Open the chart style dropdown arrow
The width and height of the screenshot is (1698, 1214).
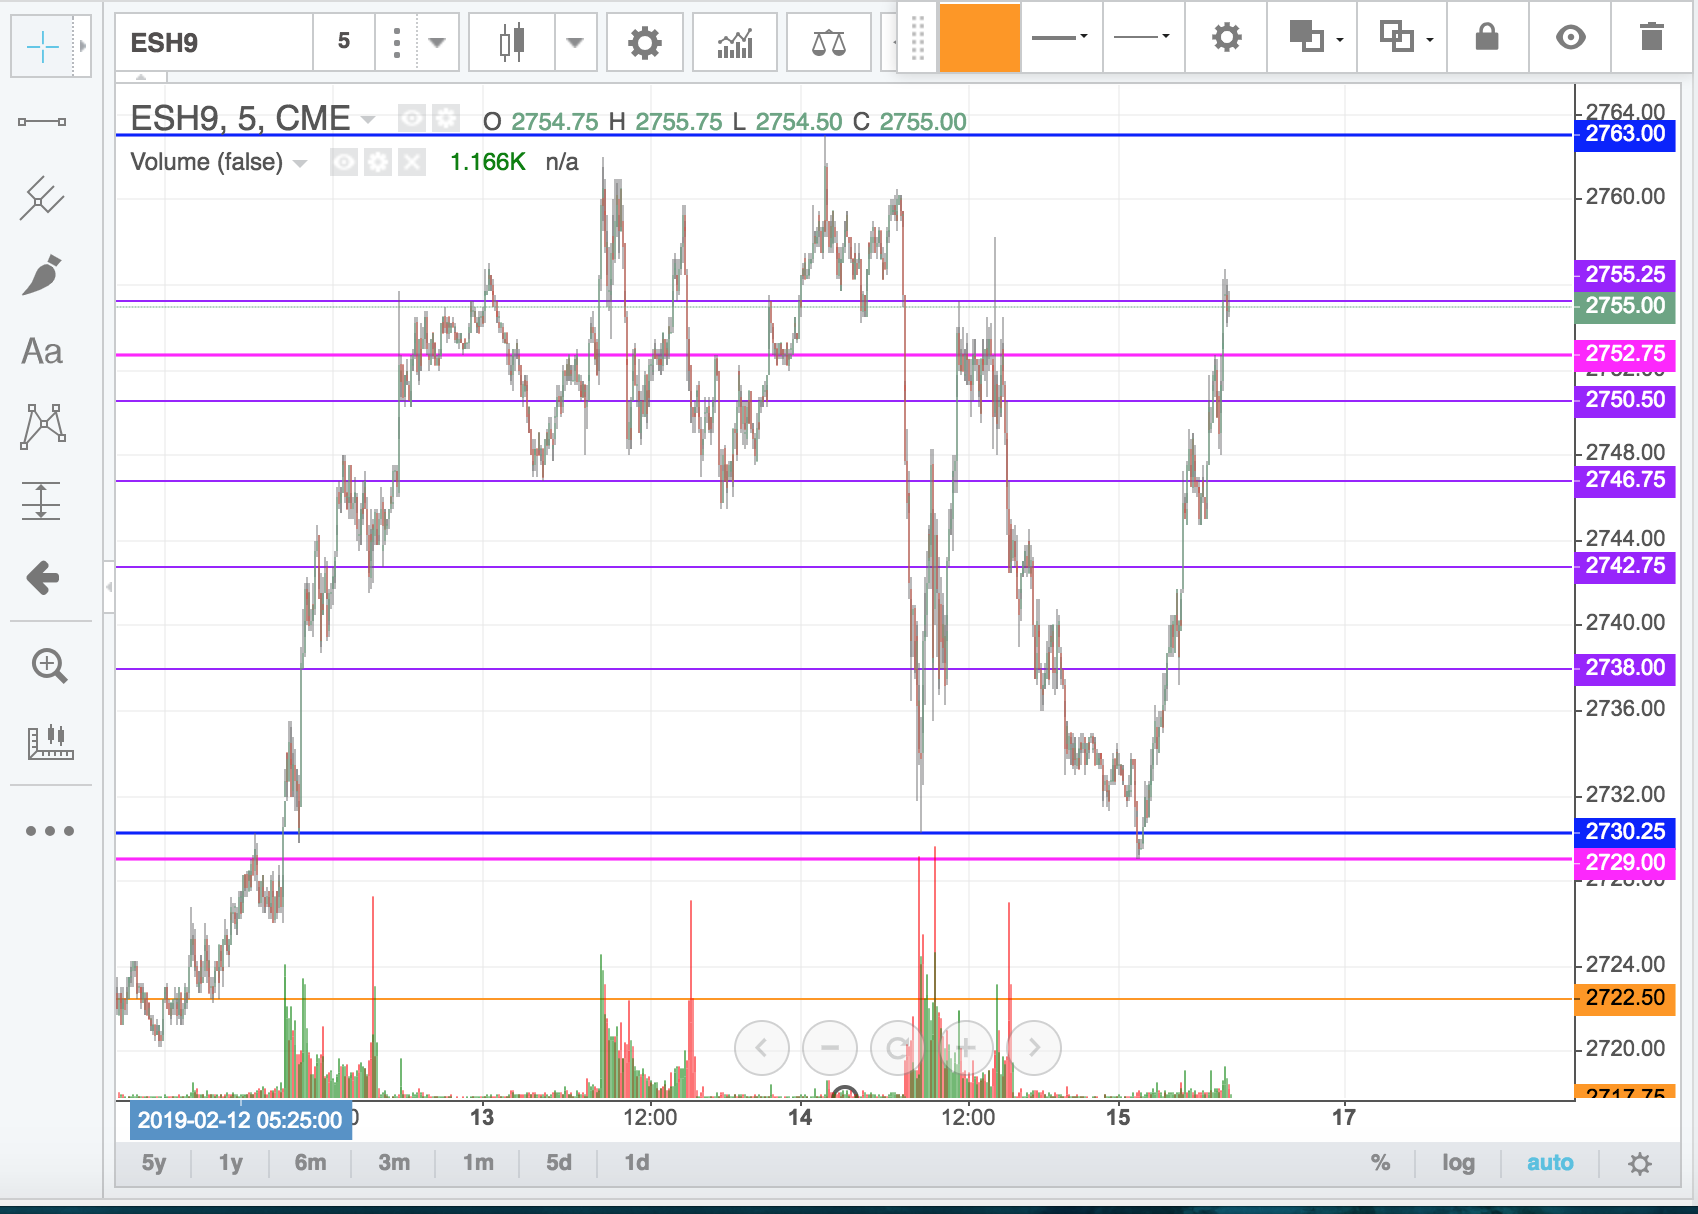575,42
